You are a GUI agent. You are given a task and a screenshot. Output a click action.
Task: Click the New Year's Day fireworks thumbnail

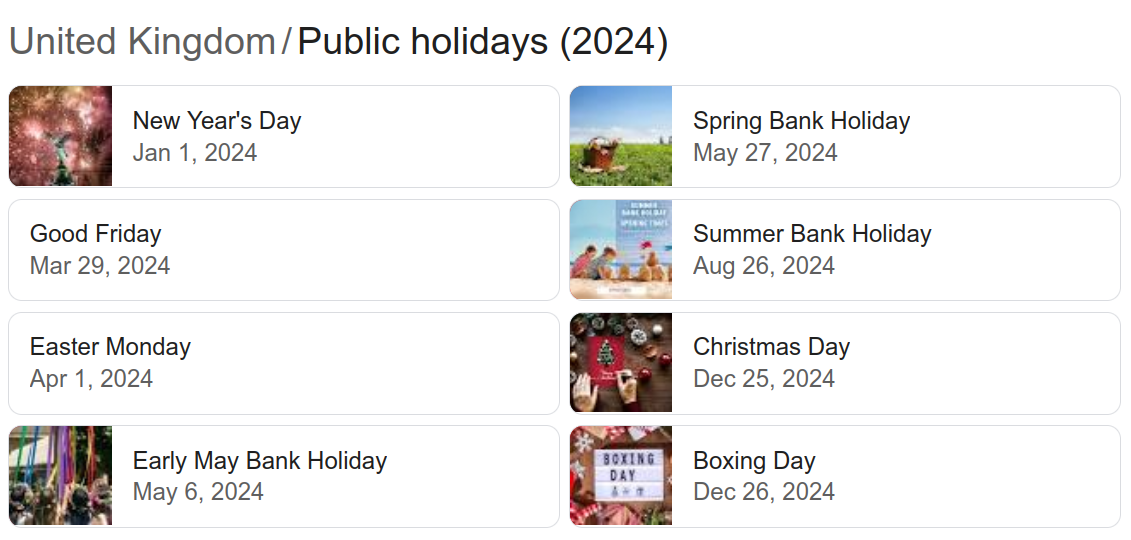click(60, 136)
